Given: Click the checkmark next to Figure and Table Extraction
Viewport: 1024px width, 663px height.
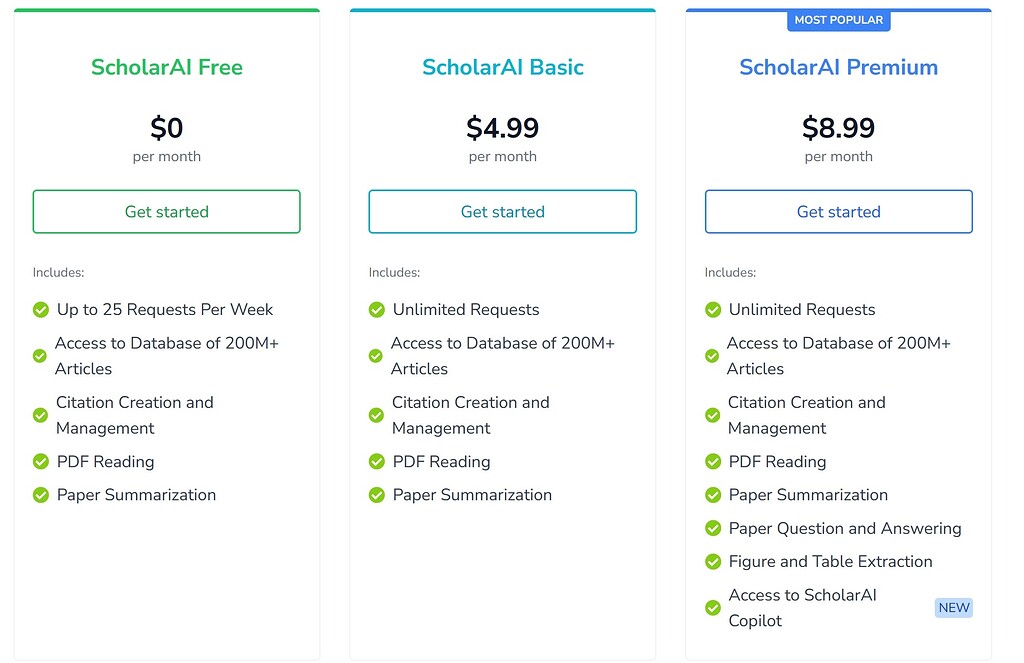Looking at the screenshot, I should [713, 561].
